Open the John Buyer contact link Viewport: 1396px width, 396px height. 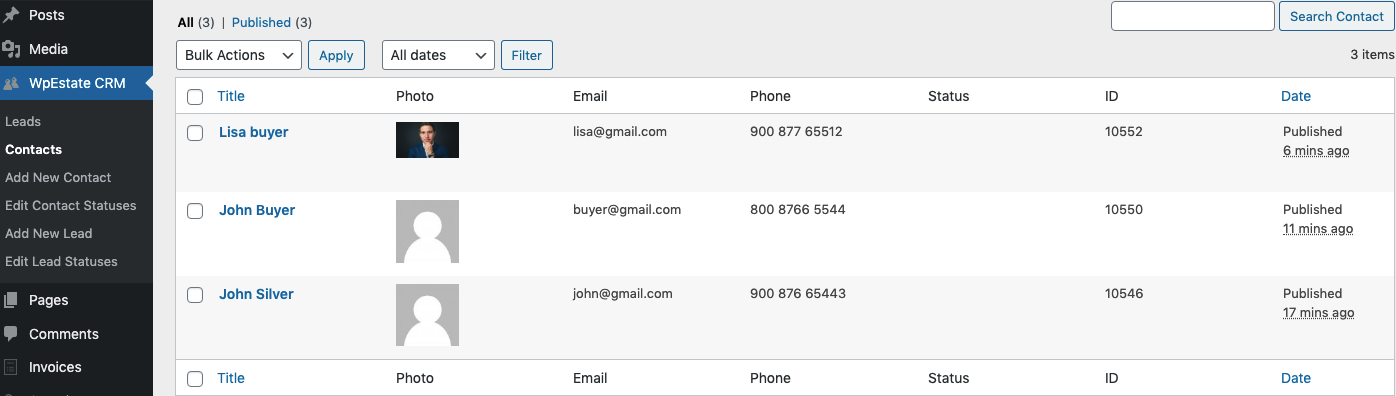click(x=257, y=210)
